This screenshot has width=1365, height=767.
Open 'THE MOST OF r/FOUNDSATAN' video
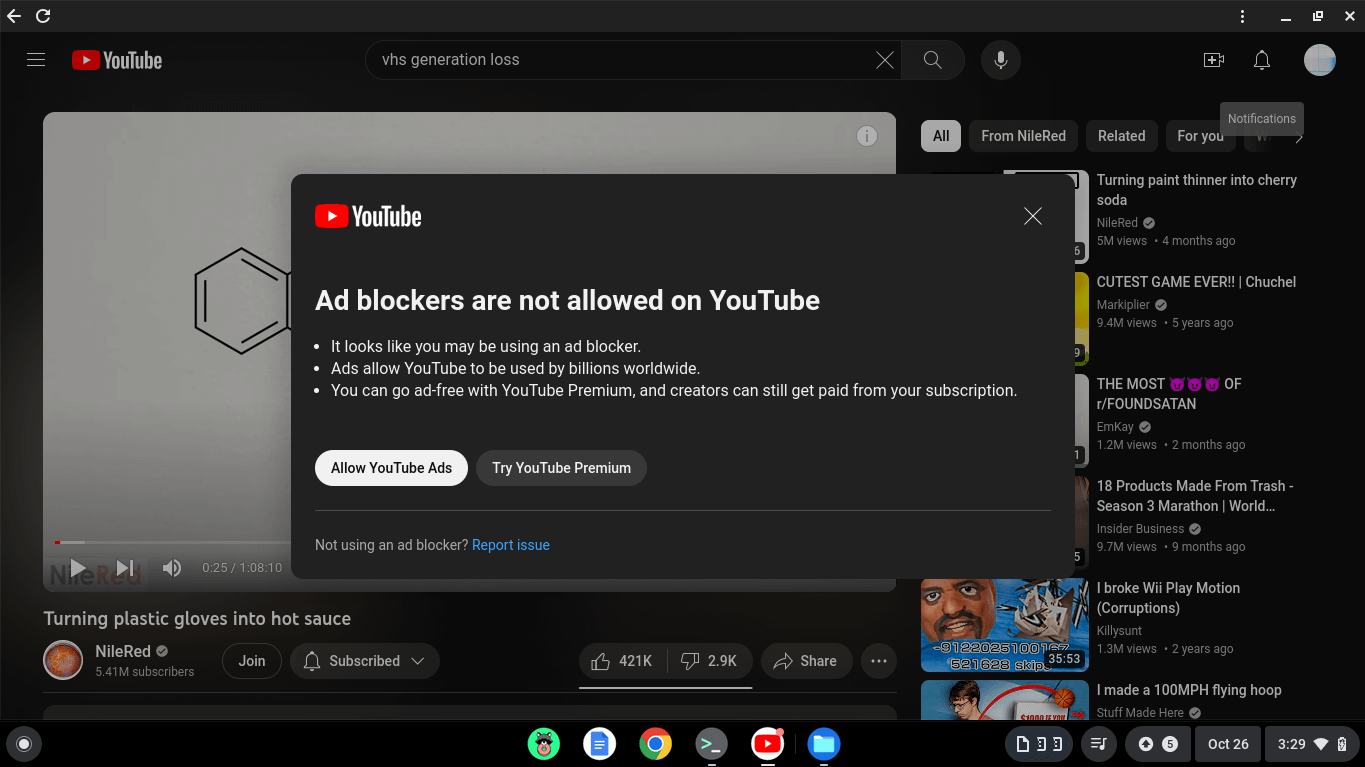click(1169, 394)
